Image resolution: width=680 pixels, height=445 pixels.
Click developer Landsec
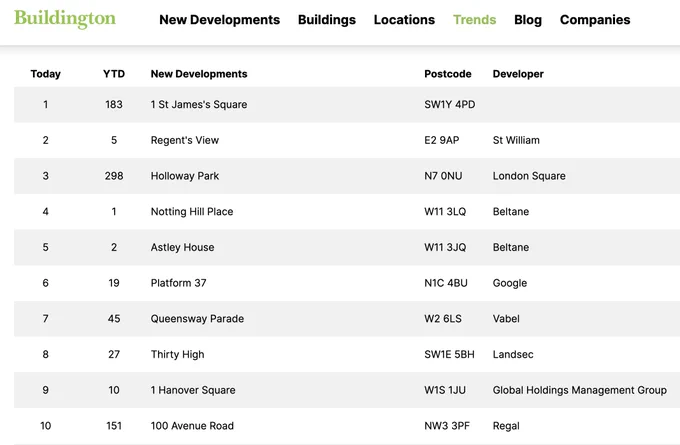(513, 354)
